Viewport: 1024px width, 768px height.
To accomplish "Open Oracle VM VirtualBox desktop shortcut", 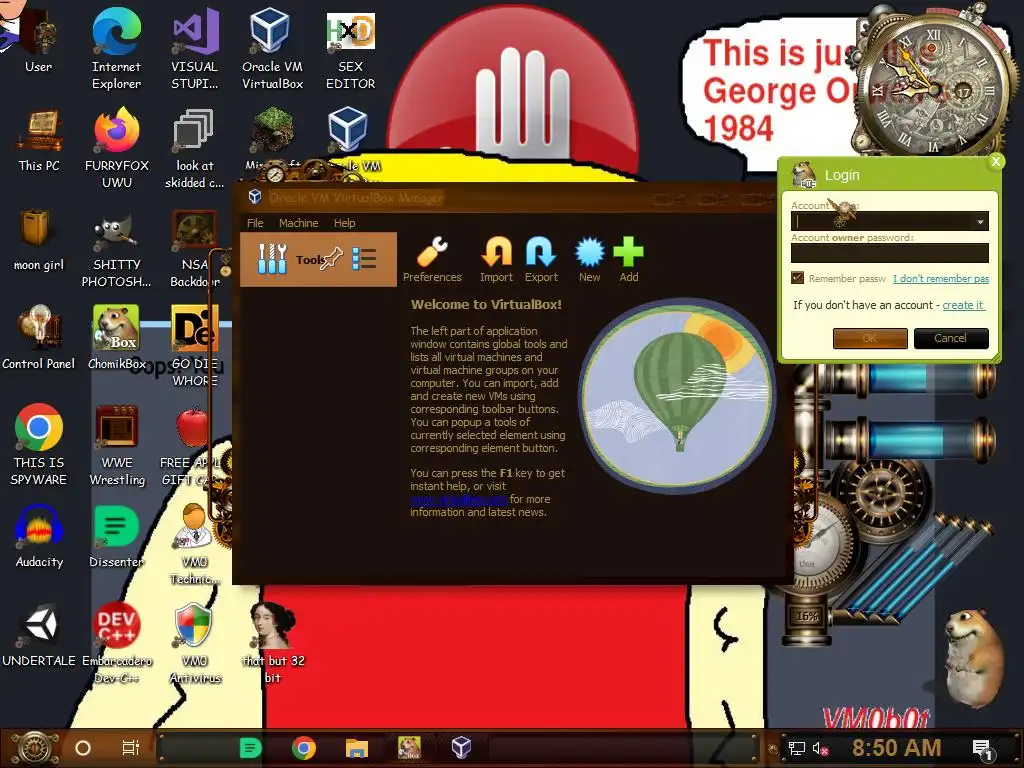I will [x=272, y=49].
